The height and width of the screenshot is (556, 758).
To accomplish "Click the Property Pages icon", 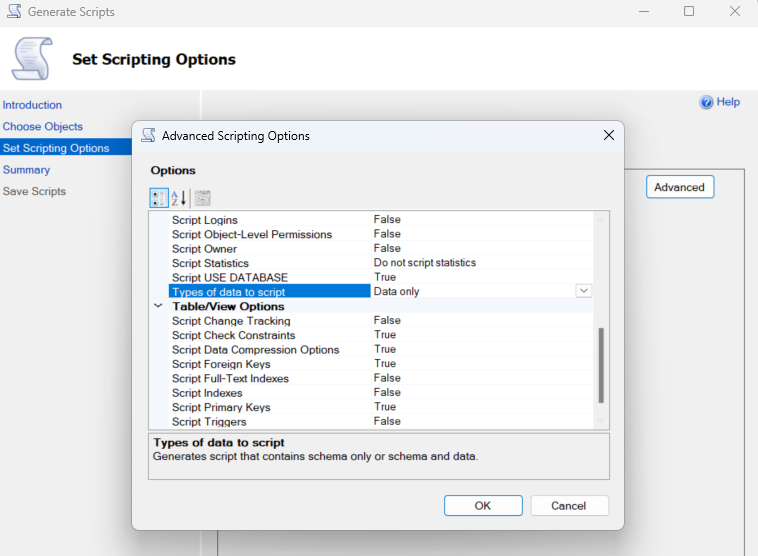I will click(x=202, y=198).
